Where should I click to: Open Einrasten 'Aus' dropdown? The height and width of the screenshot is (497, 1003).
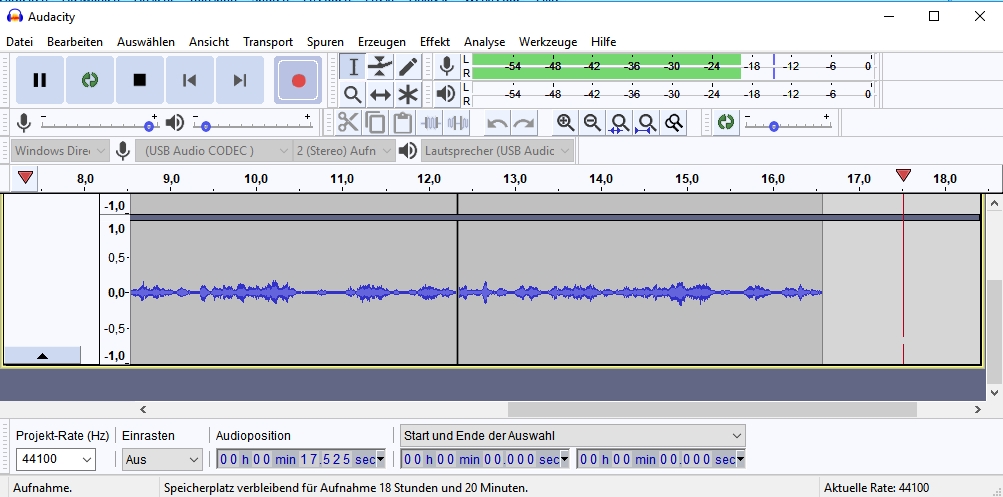click(x=162, y=459)
